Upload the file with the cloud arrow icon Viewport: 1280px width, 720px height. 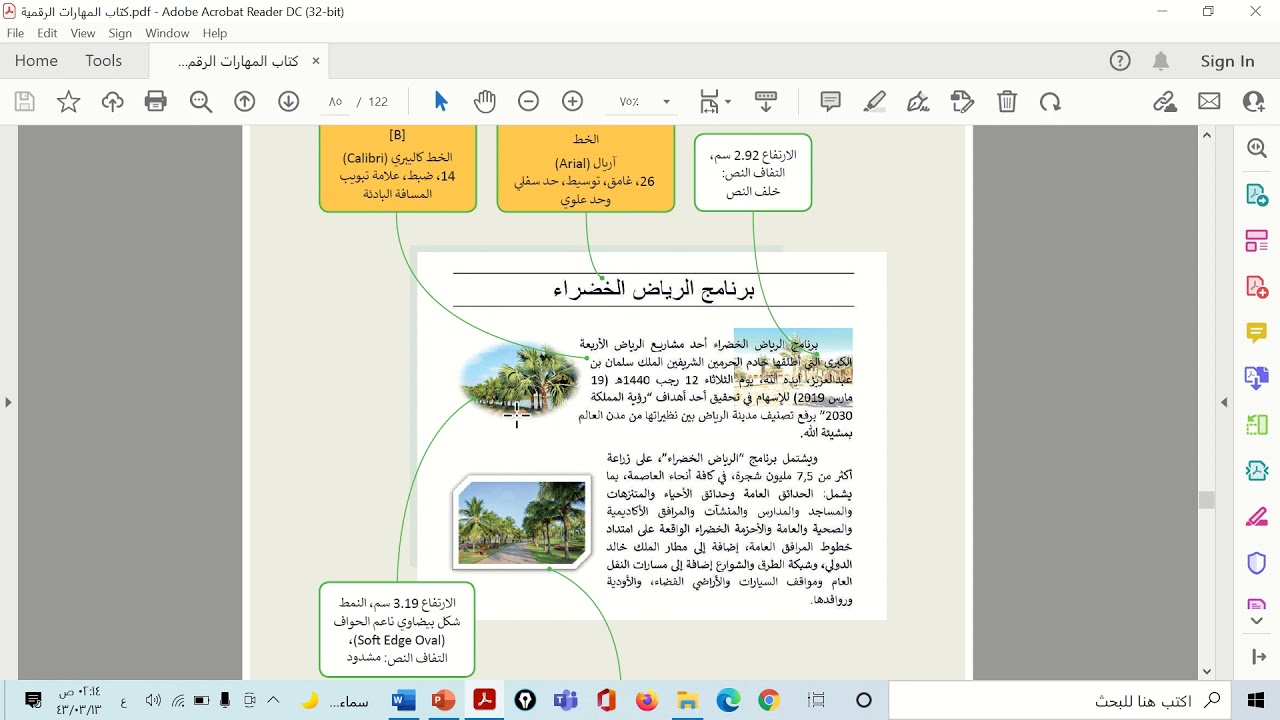coord(112,101)
